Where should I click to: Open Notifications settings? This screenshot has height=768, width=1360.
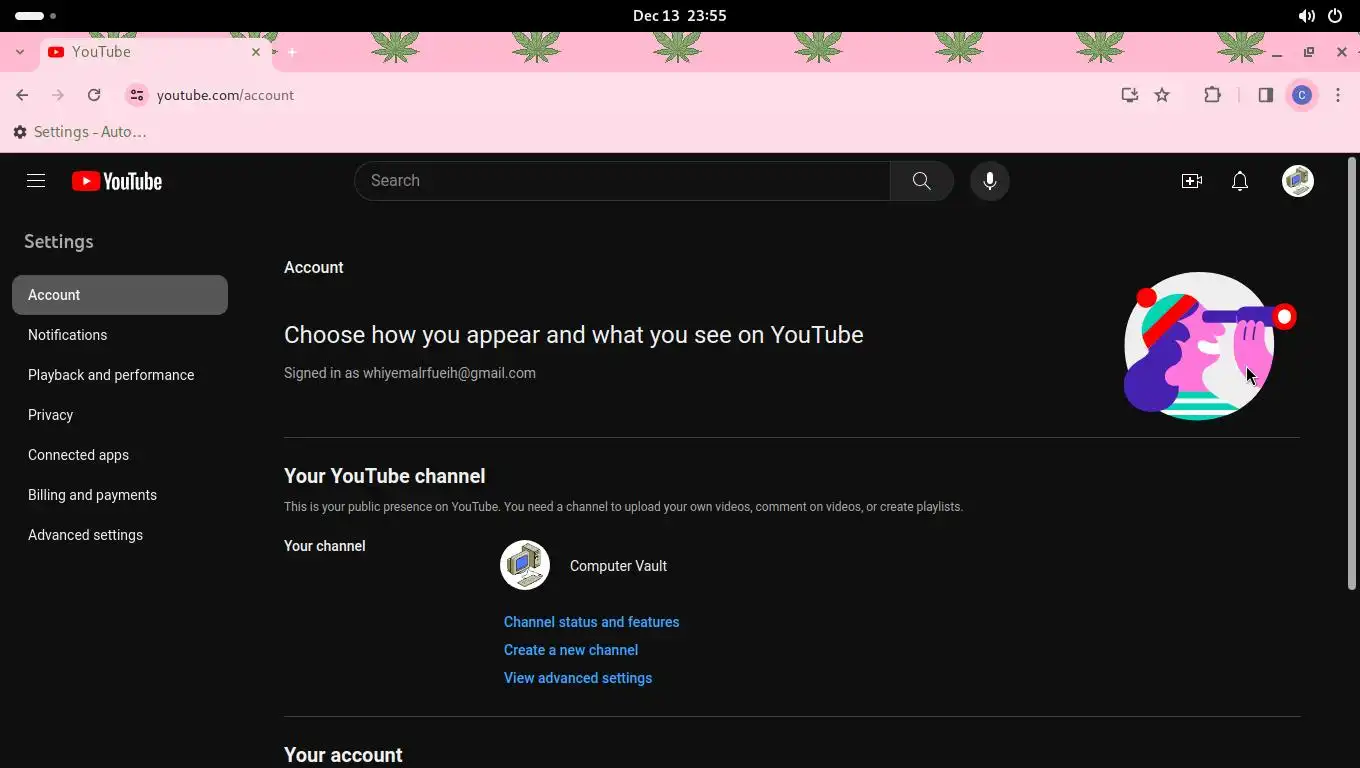120,335
